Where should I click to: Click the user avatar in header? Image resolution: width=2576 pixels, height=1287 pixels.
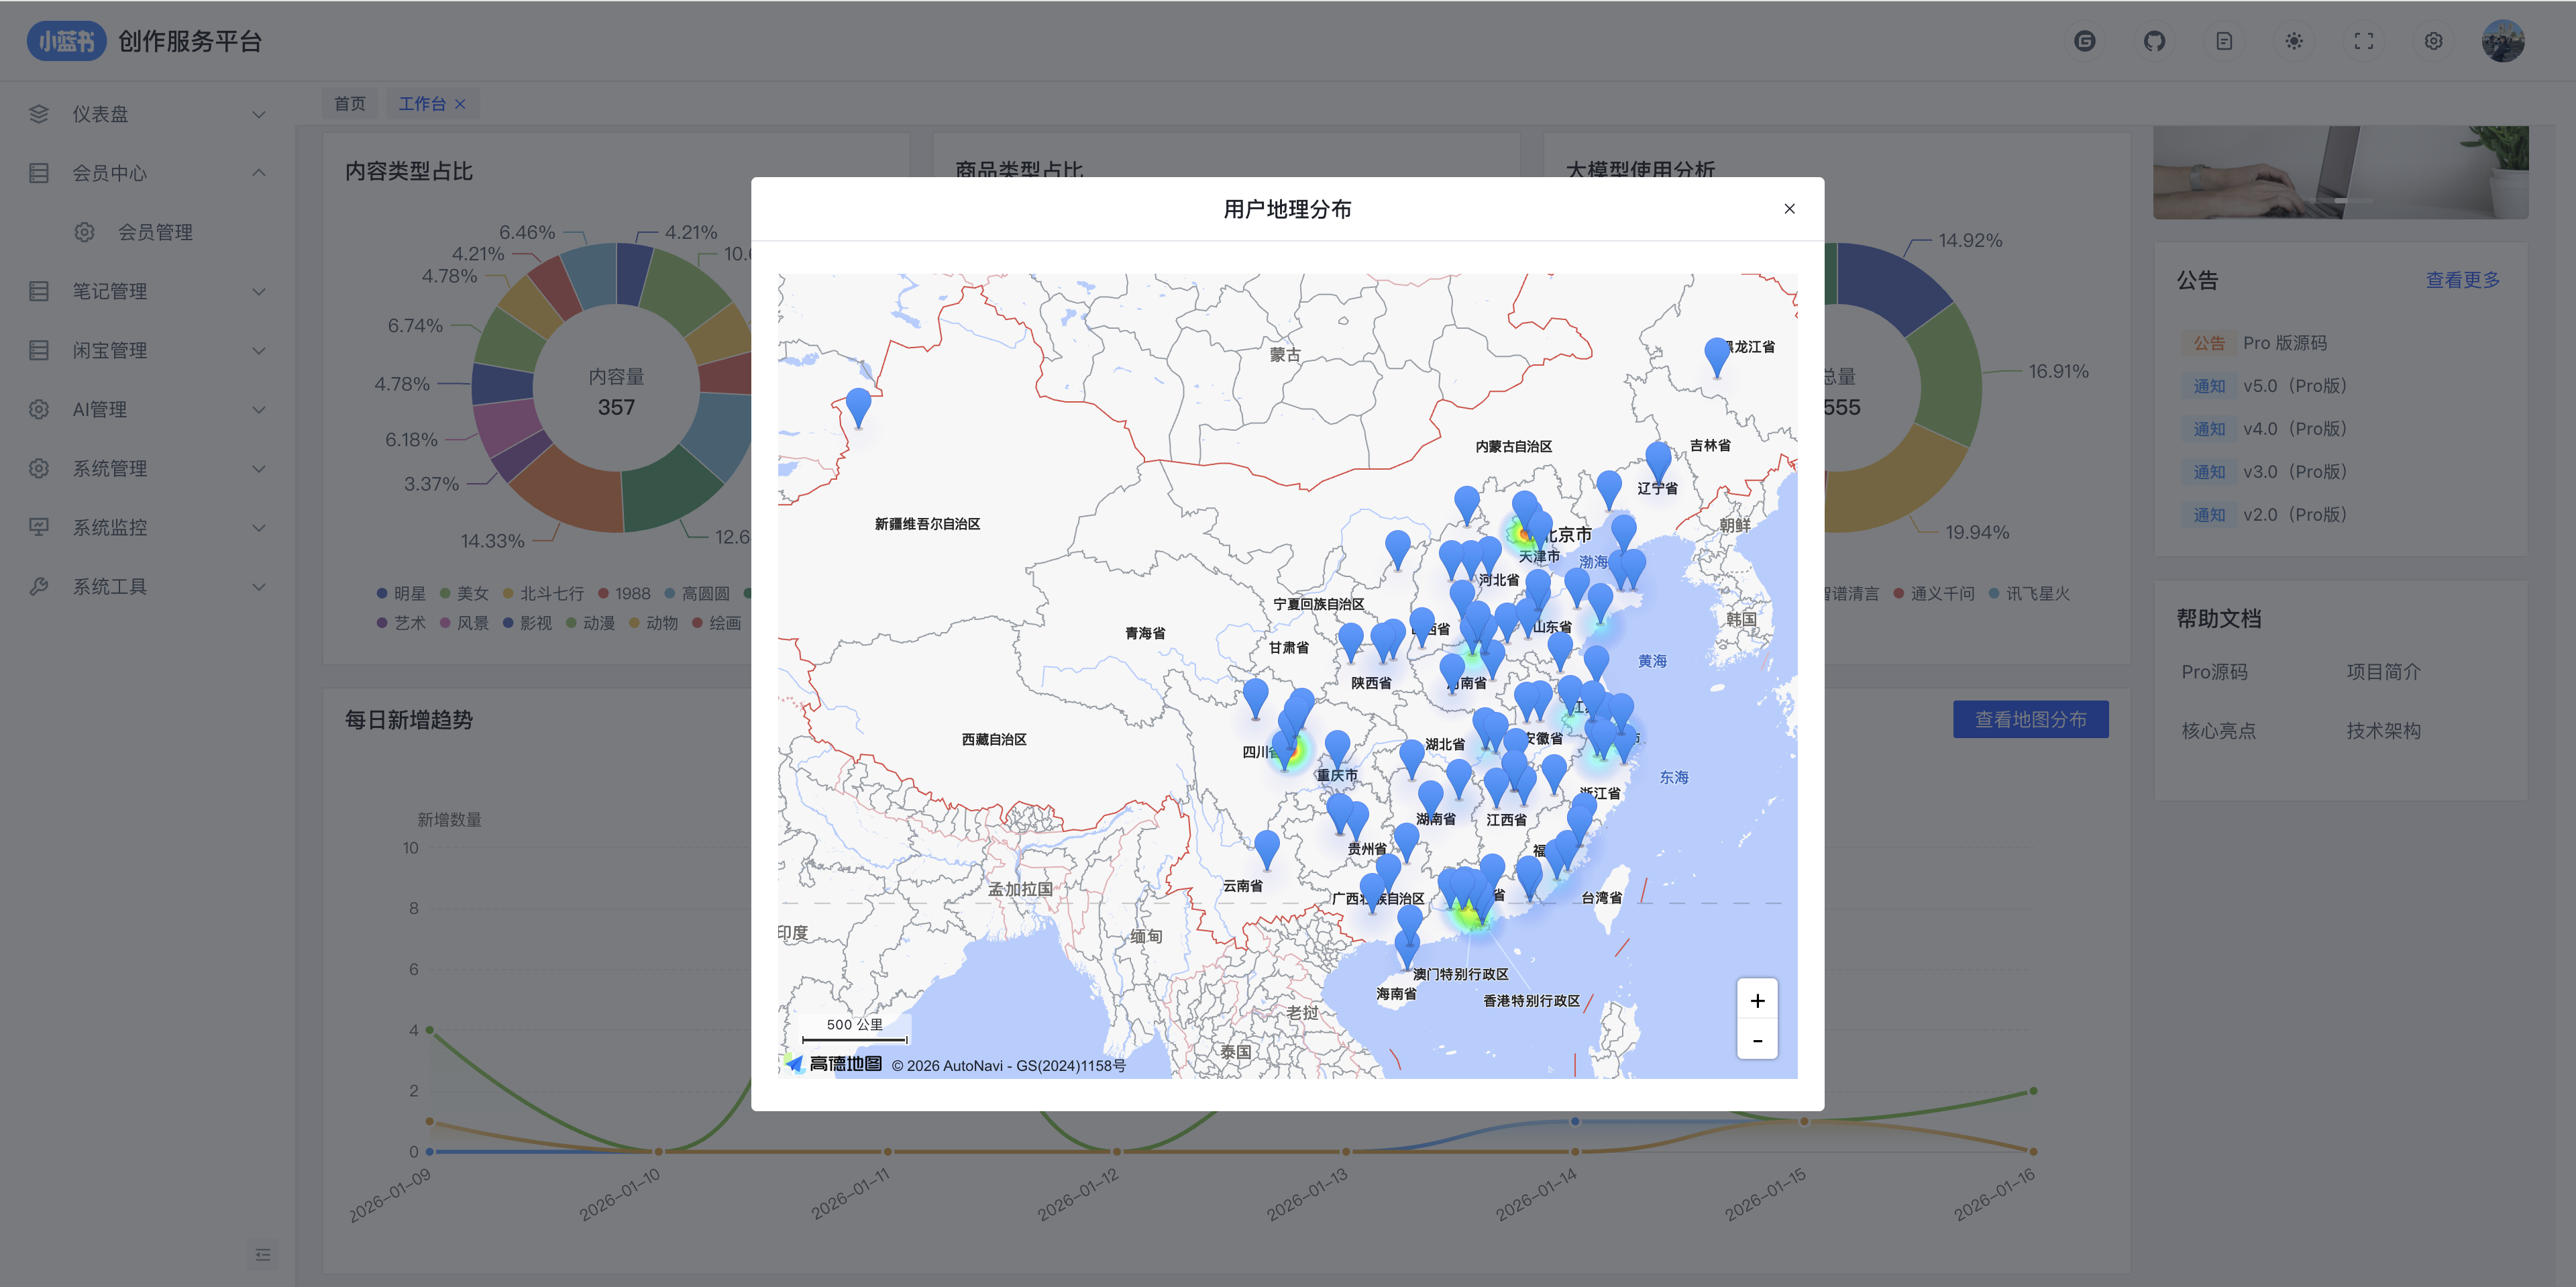(x=2503, y=41)
